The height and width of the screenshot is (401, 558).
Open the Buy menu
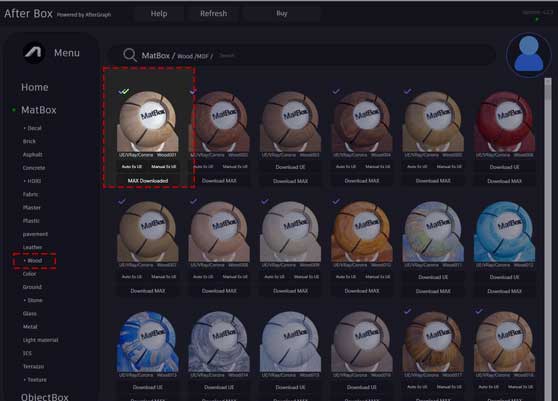pyautogui.click(x=281, y=14)
